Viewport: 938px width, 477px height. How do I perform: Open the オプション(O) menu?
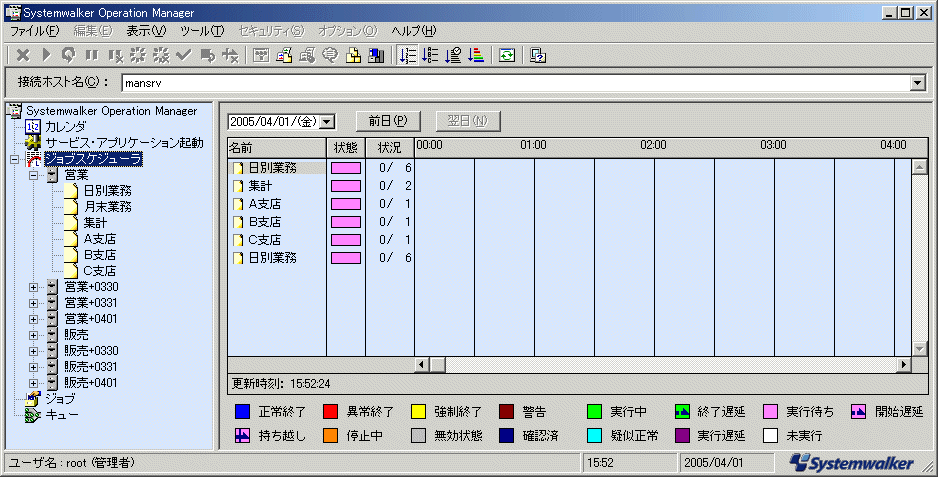pyautogui.click(x=348, y=31)
